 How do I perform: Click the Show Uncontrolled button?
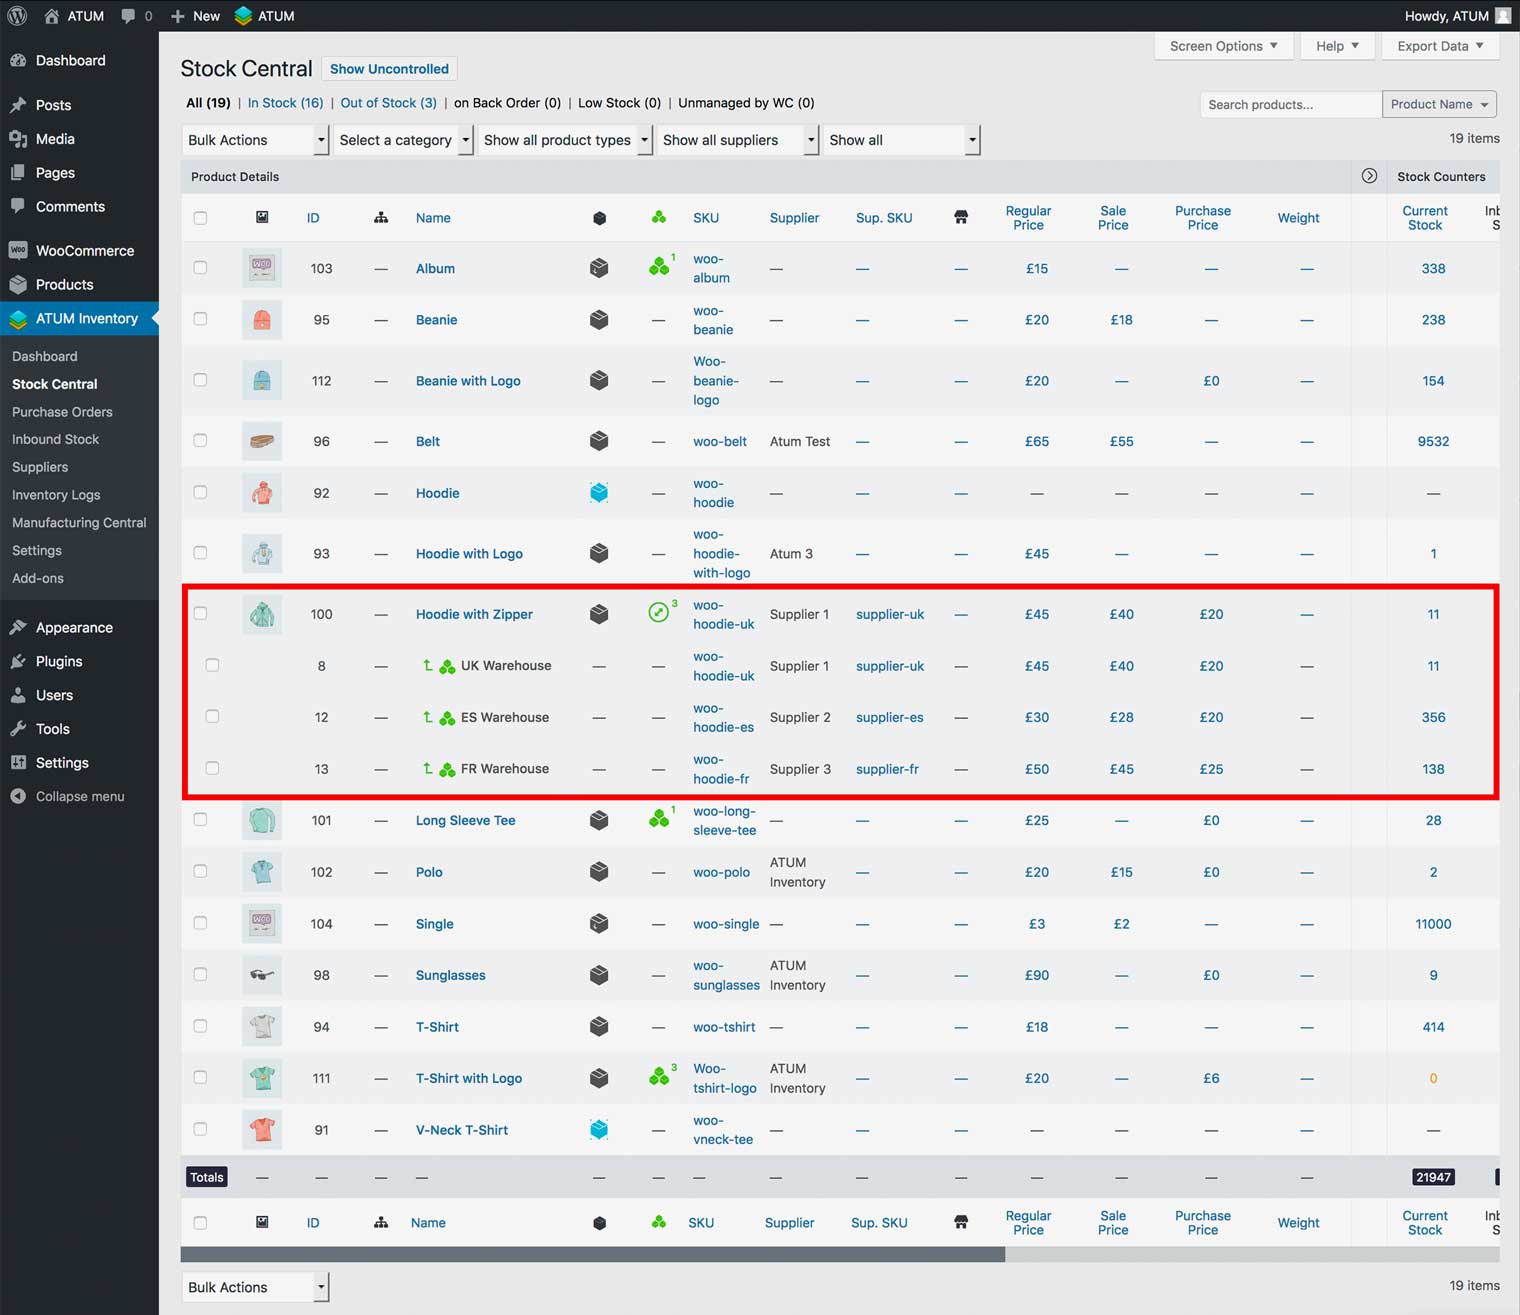(389, 69)
